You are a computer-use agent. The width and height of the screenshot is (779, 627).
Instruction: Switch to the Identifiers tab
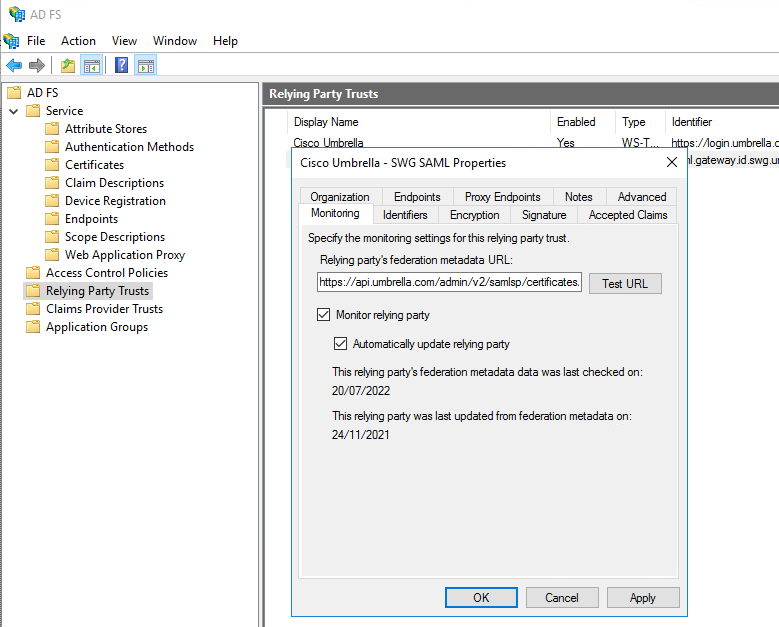pyautogui.click(x=405, y=215)
